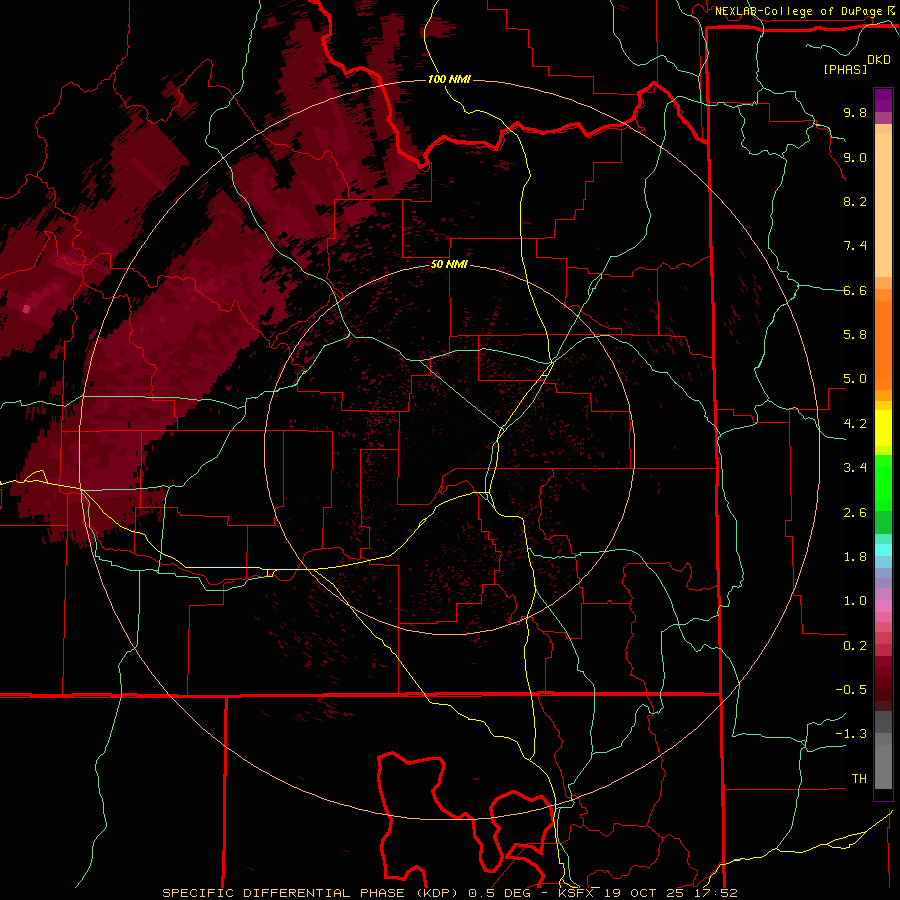This screenshot has height=900, width=900.
Task: Click the 50 NMI range ring label
Action: coord(449,264)
